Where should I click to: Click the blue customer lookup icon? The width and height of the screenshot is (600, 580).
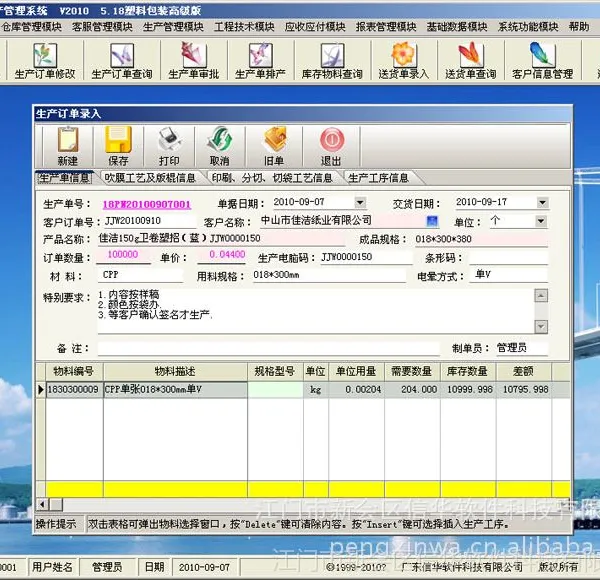pyautogui.click(x=432, y=221)
